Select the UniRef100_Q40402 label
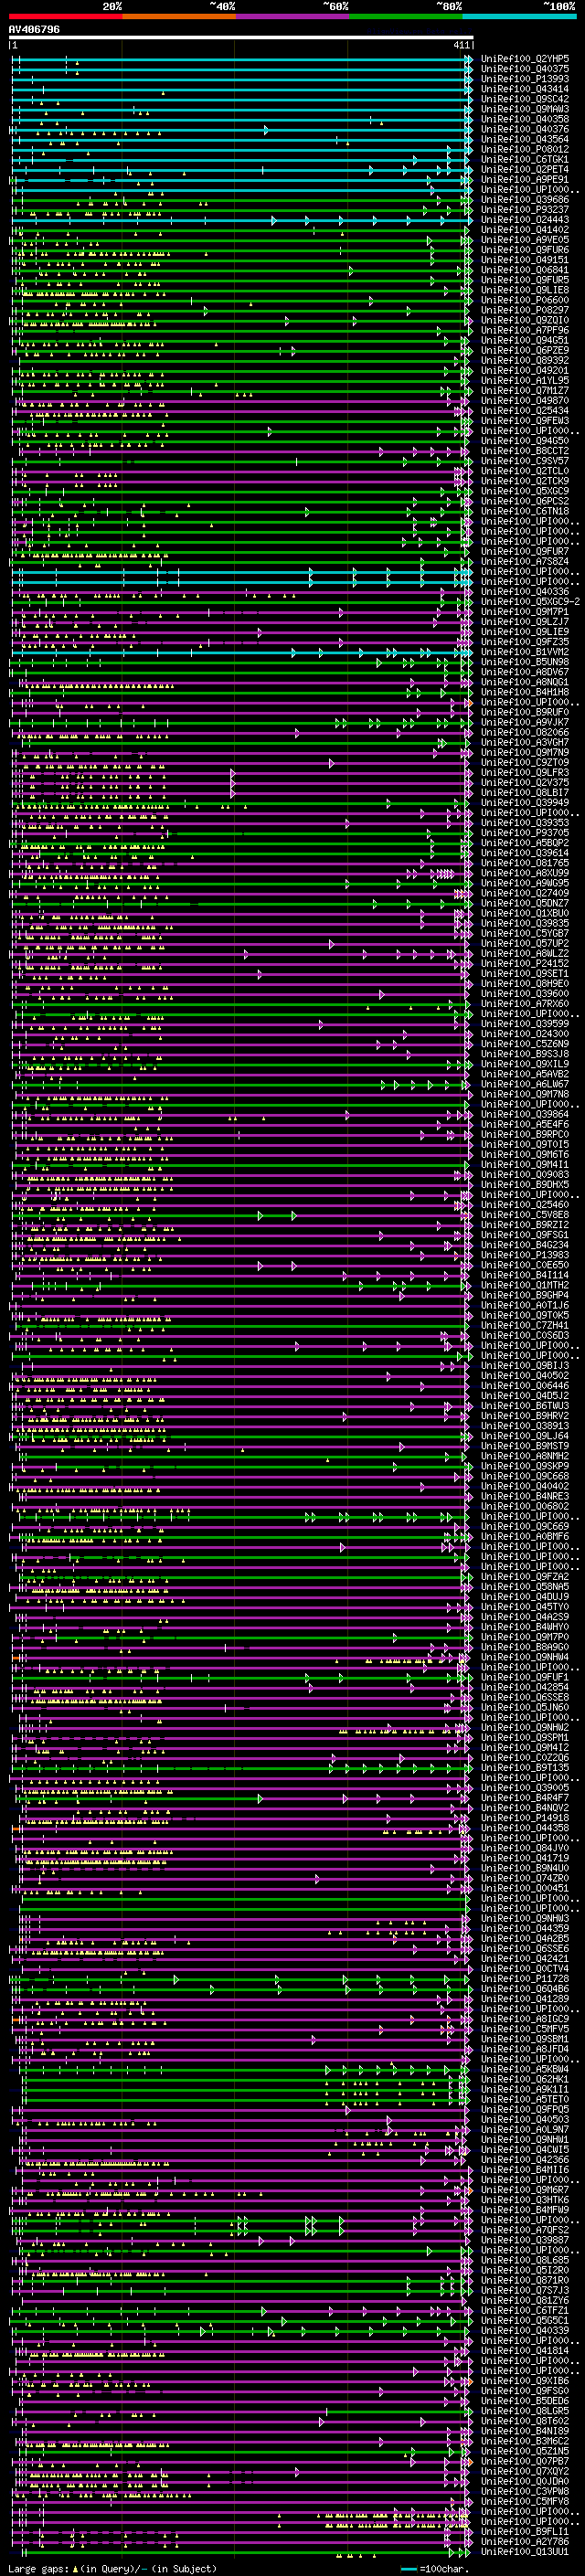Viewport: 585px width, 2576px height. [x=524, y=1486]
